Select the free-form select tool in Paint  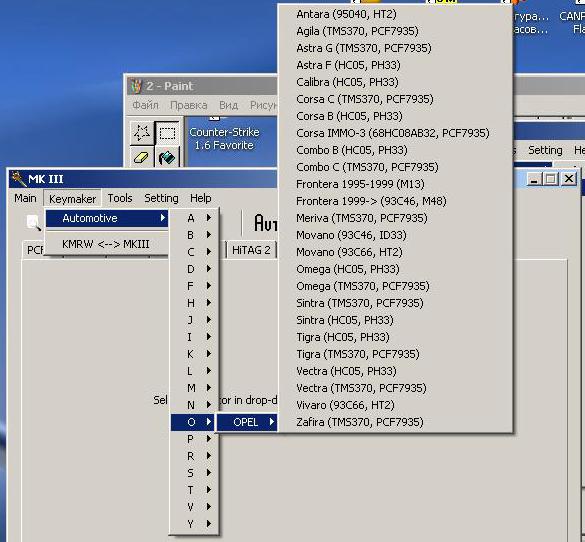pos(142,132)
